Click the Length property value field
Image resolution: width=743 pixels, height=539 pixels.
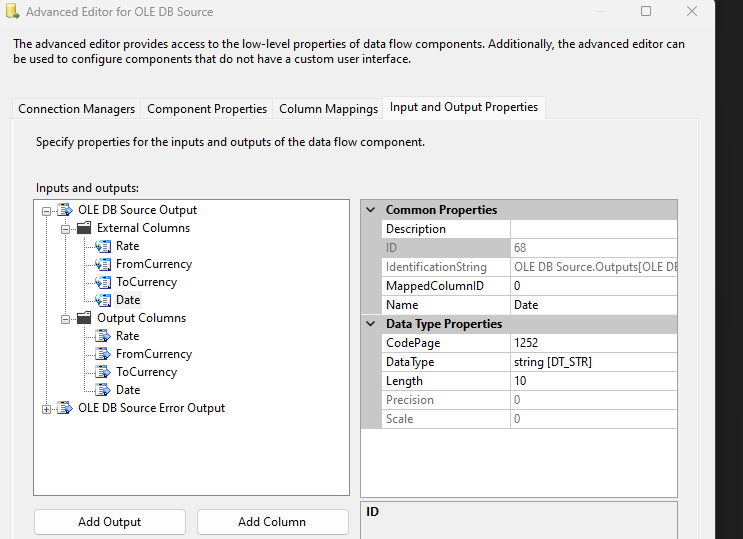click(x=593, y=381)
